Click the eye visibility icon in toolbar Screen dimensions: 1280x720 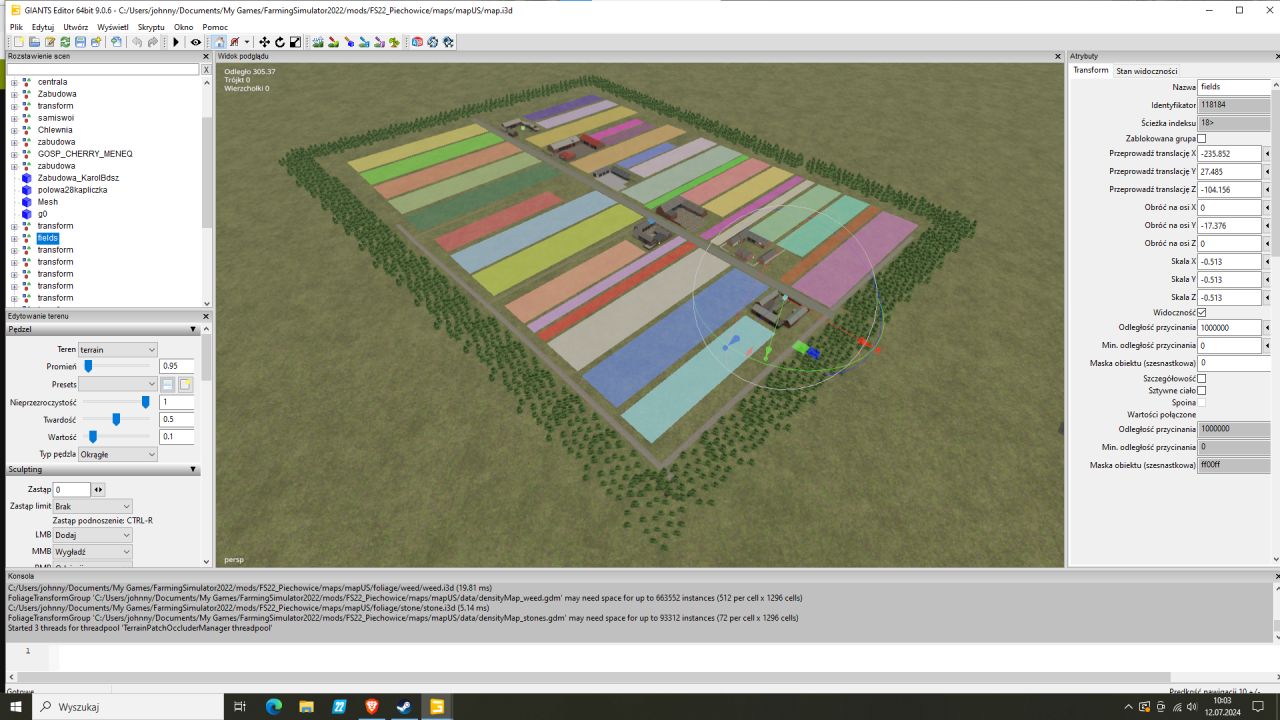point(196,42)
